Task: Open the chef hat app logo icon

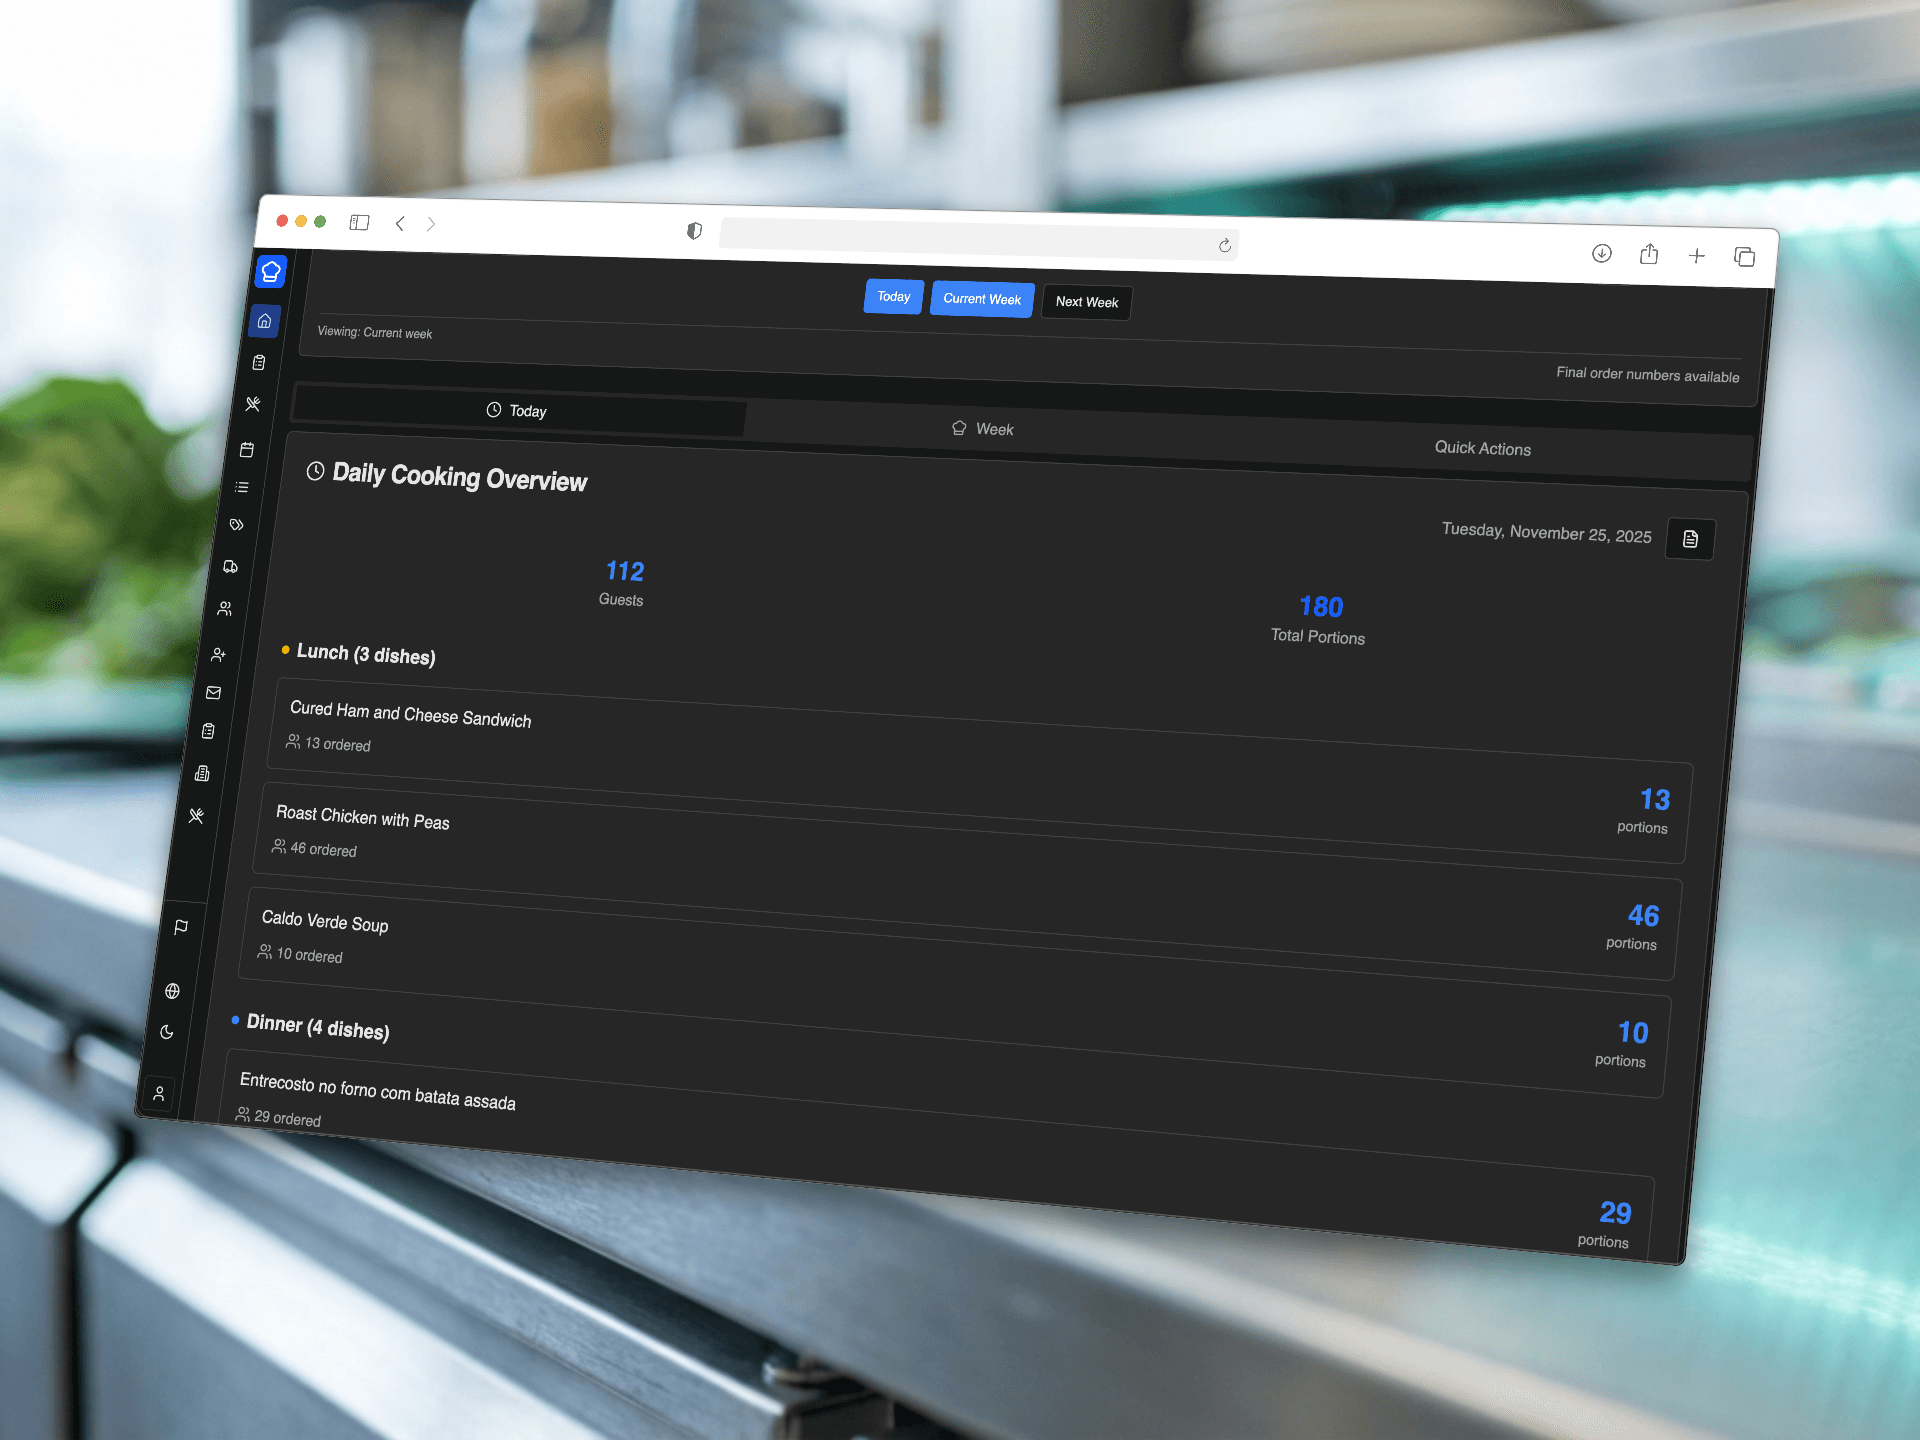Action: pyautogui.click(x=270, y=271)
